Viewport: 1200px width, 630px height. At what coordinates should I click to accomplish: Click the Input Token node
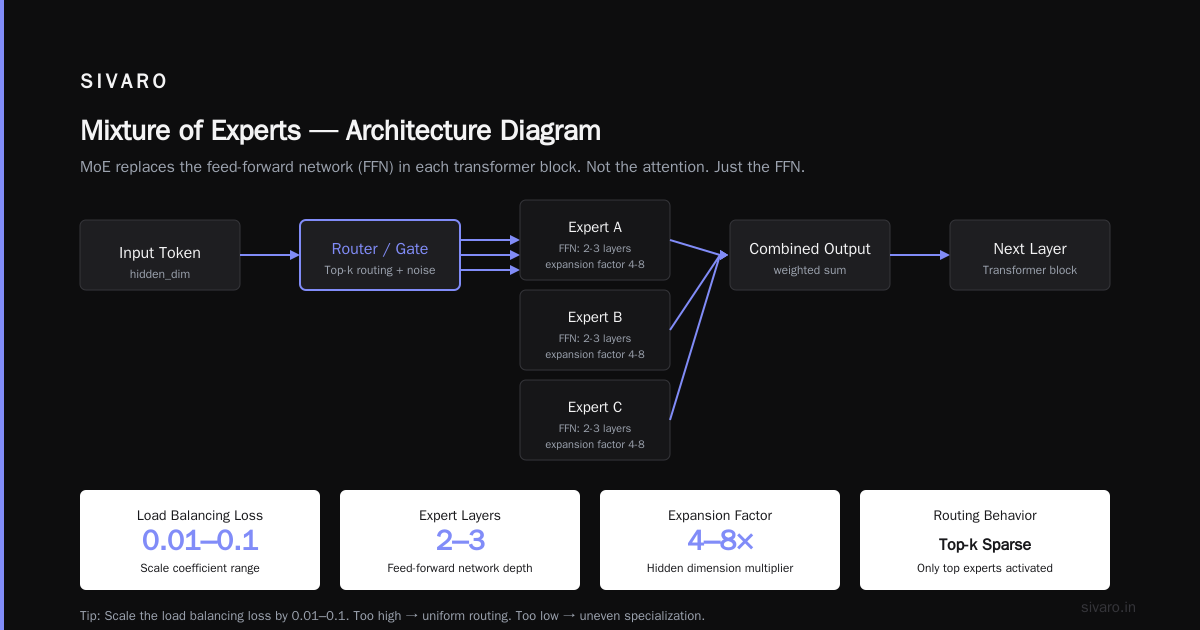point(160,255)
